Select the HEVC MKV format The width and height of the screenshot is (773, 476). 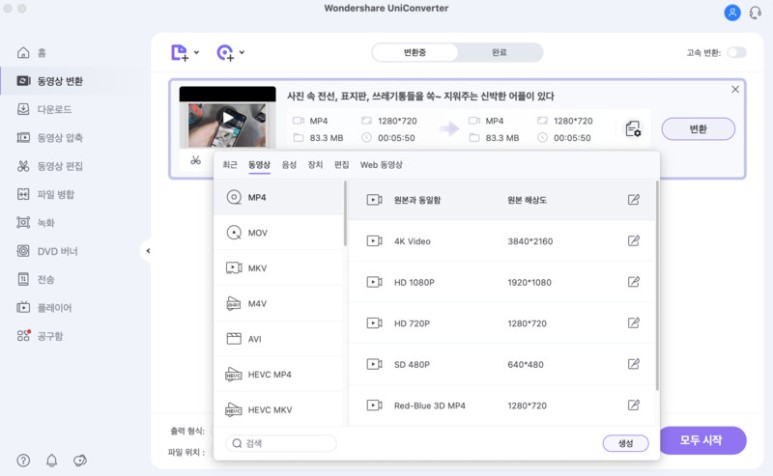tap(279, 409)
